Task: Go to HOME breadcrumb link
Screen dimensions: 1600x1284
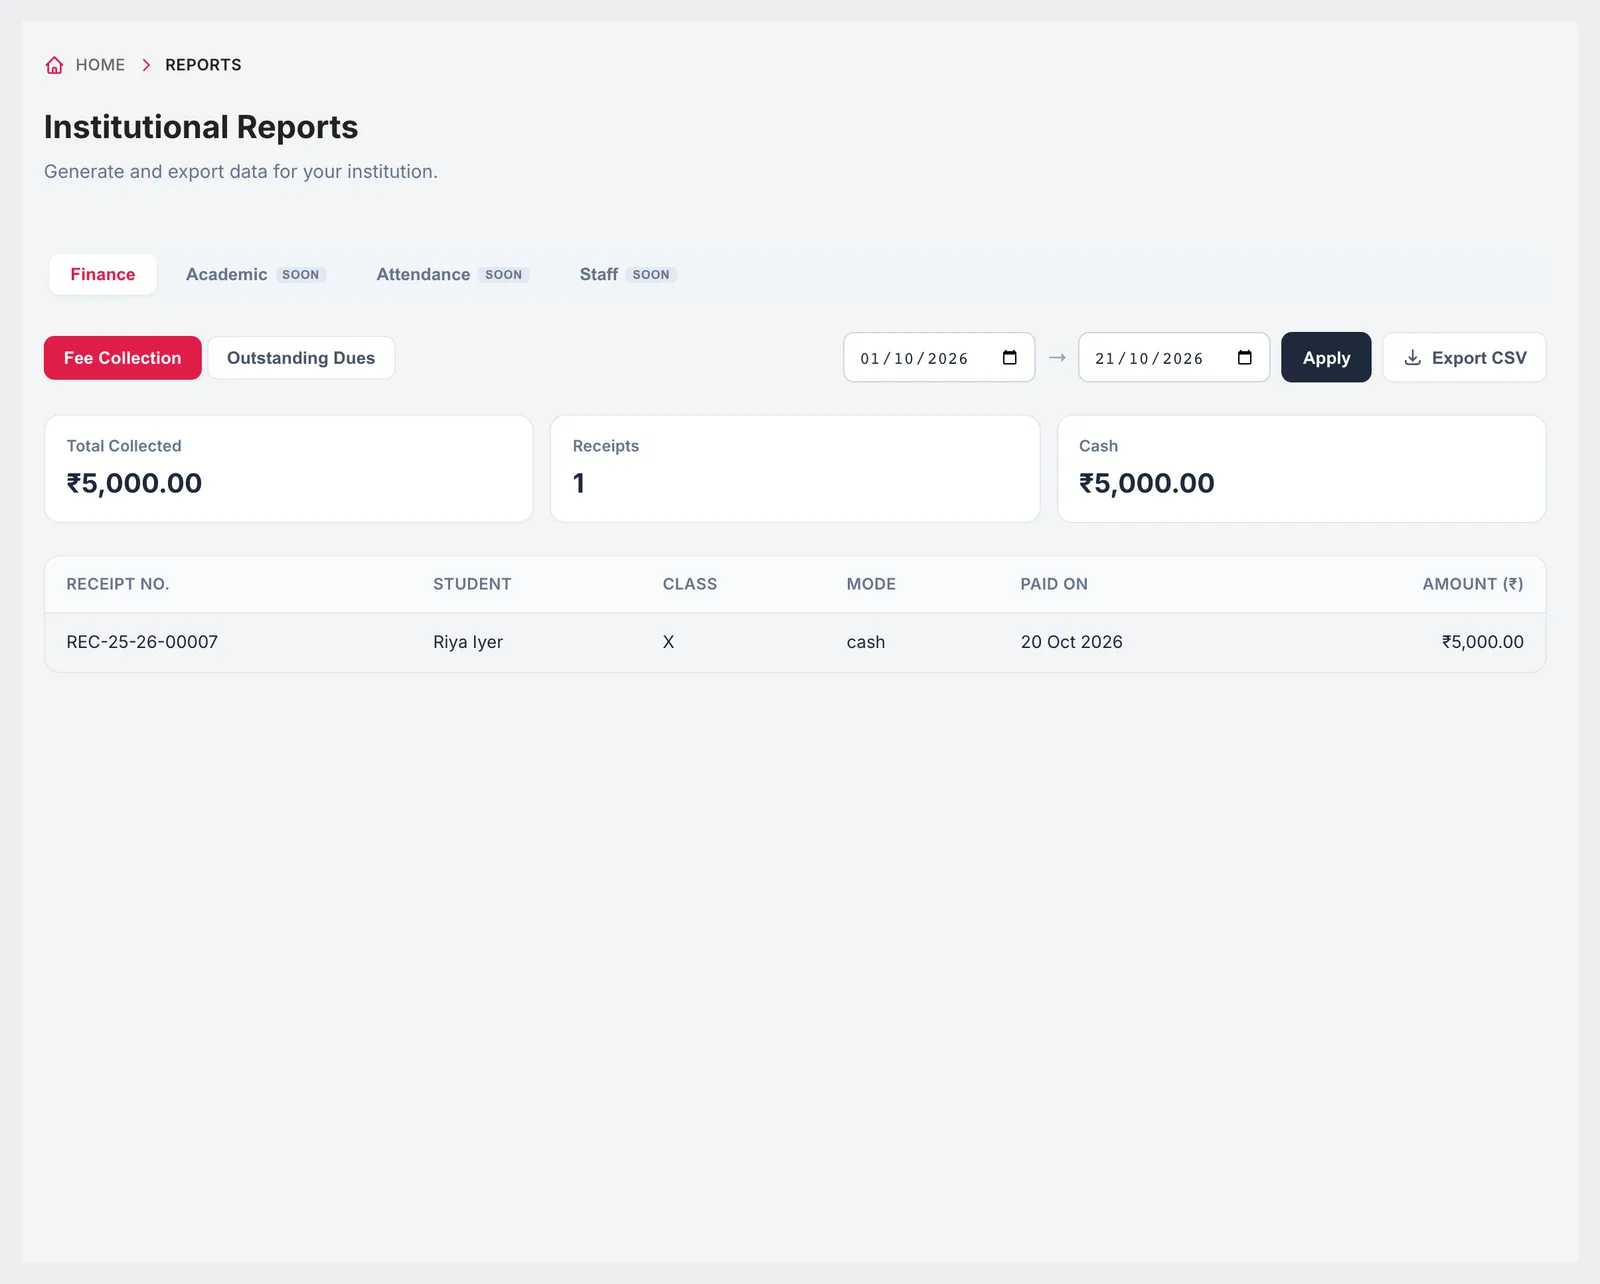Action: pyautogui.click(x=100, y=65)
